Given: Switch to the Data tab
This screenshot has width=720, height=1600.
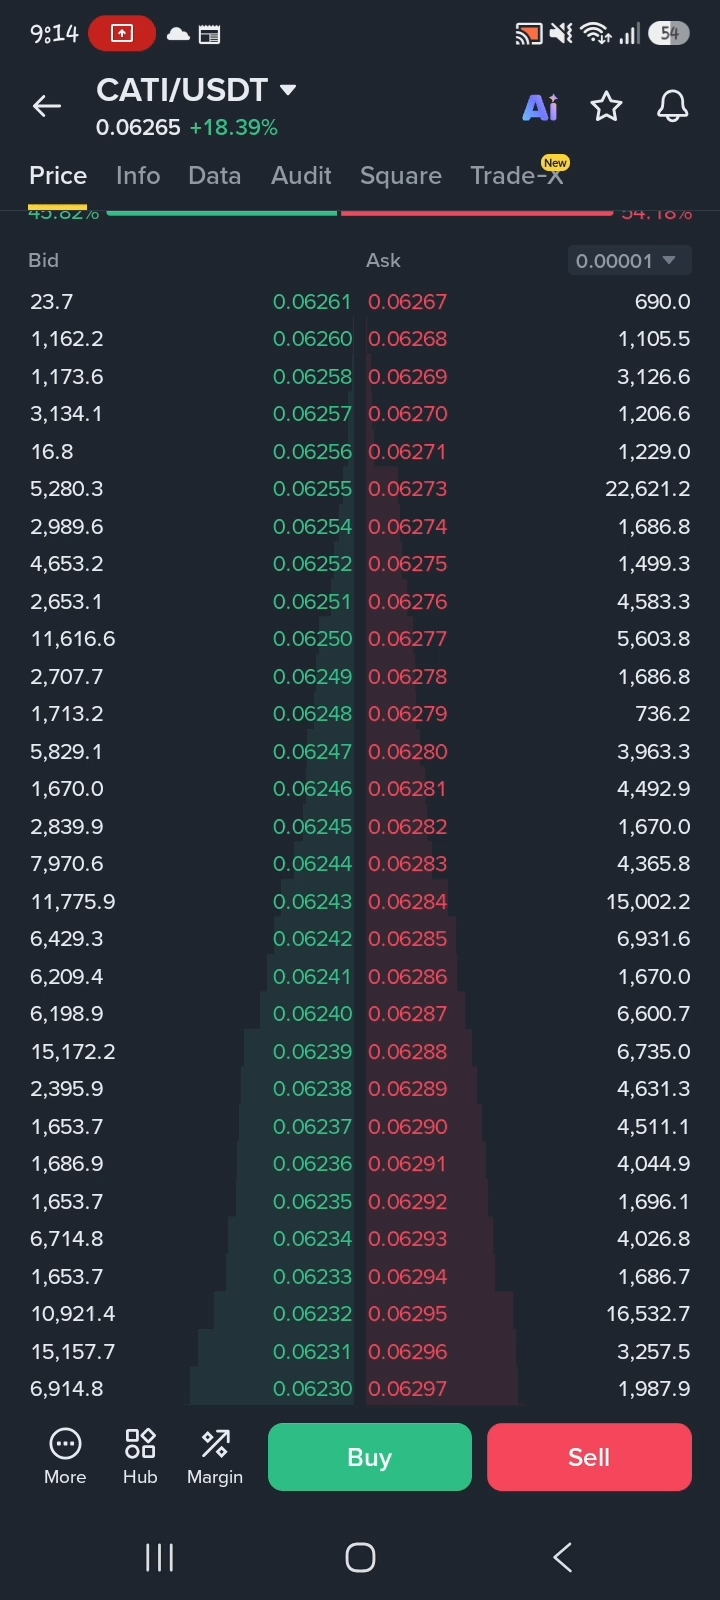Looking at the screenshot, I should coord(215,175).
